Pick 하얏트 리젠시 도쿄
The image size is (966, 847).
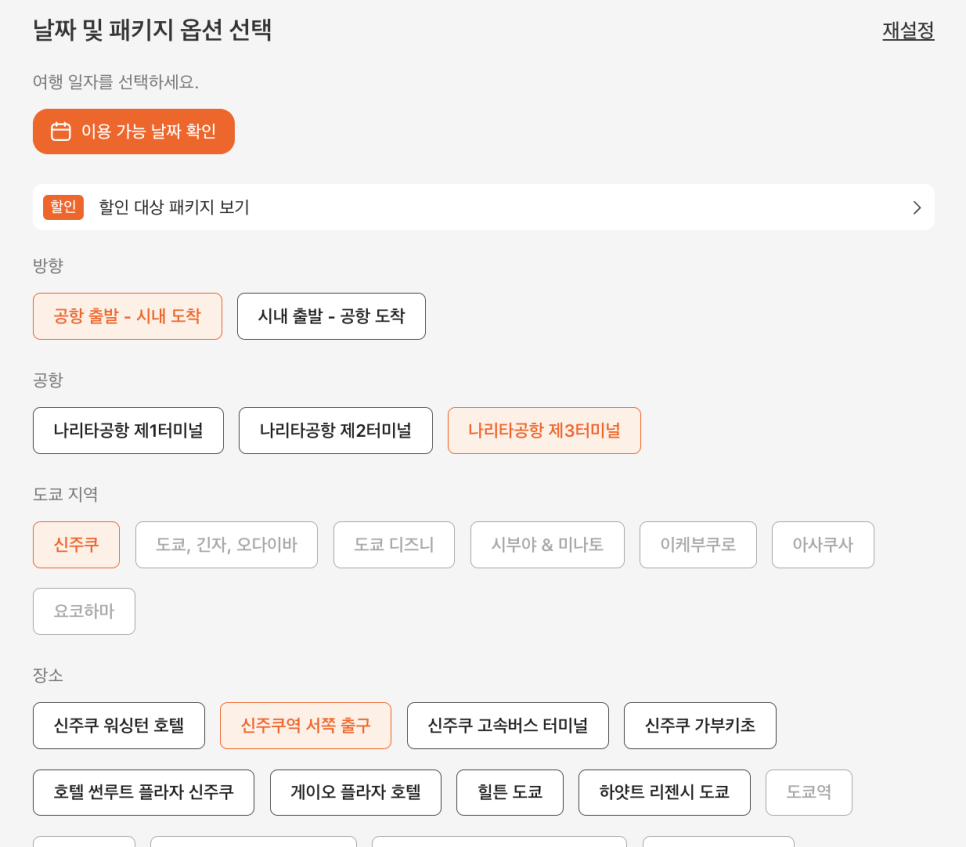click(664, 792)
